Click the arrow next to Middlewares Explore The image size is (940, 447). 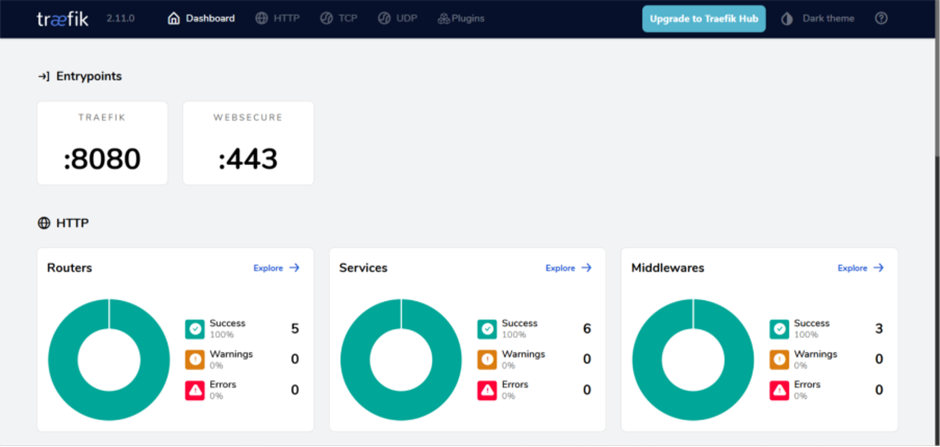click(x=879, y=268)
